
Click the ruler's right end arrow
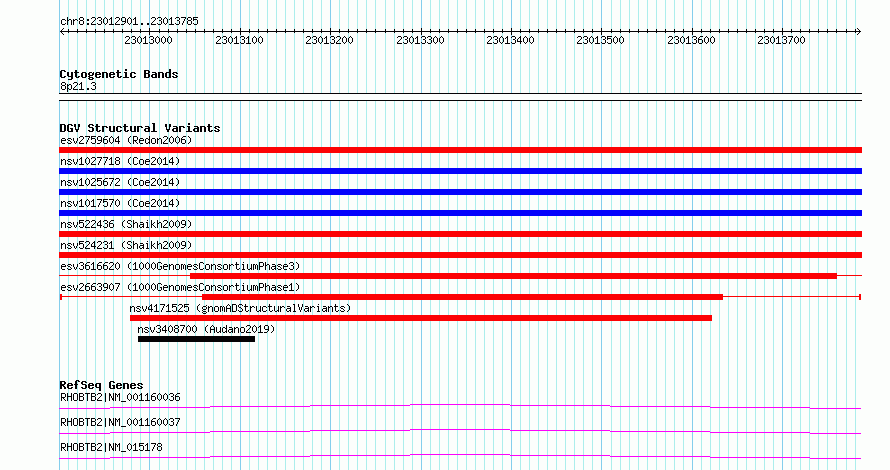pos(859,32)
